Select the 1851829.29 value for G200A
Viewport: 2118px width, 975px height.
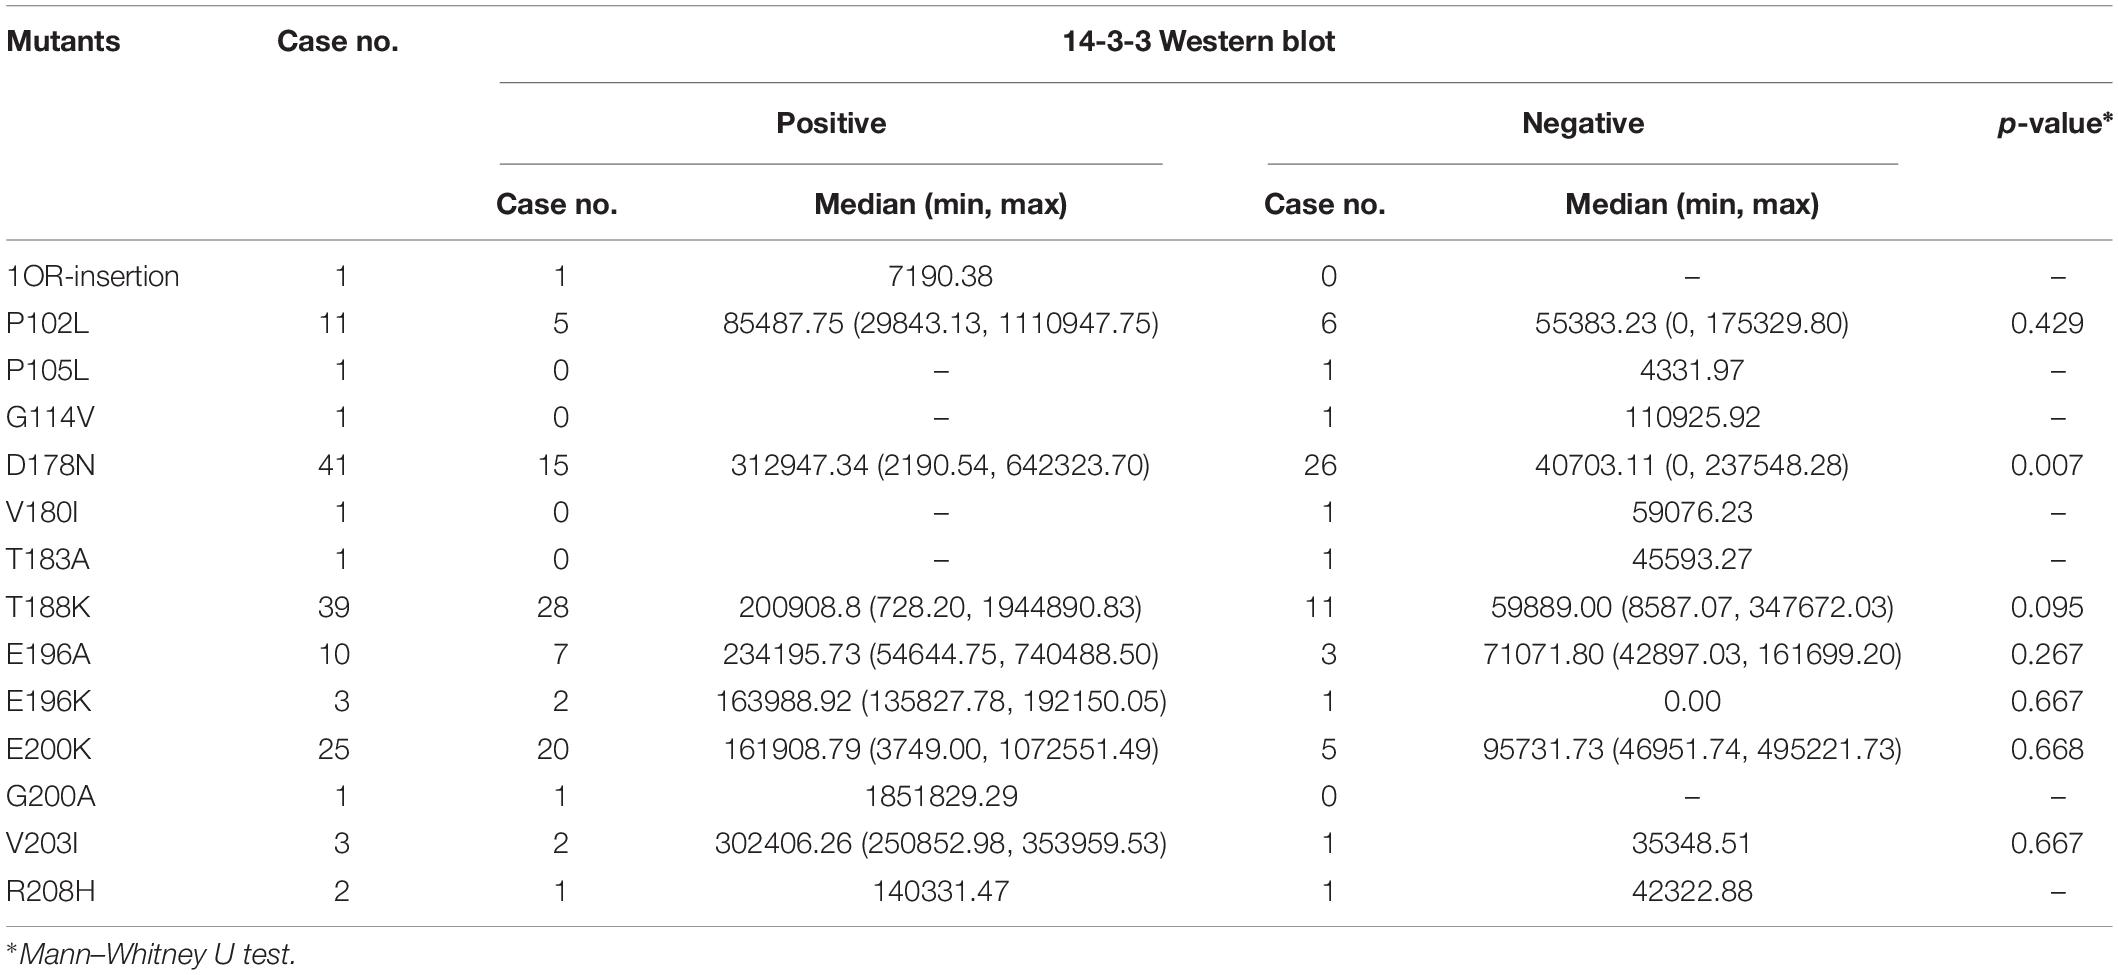(x=940, y=796)
